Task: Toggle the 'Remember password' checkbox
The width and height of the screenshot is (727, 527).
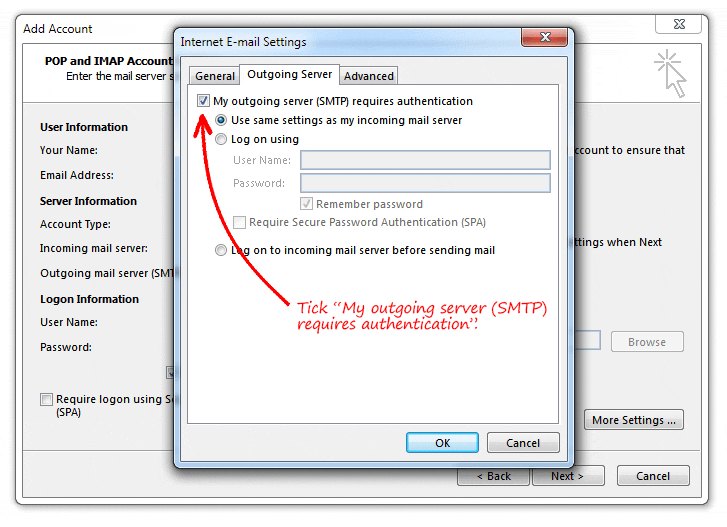Action: [307, 204]
